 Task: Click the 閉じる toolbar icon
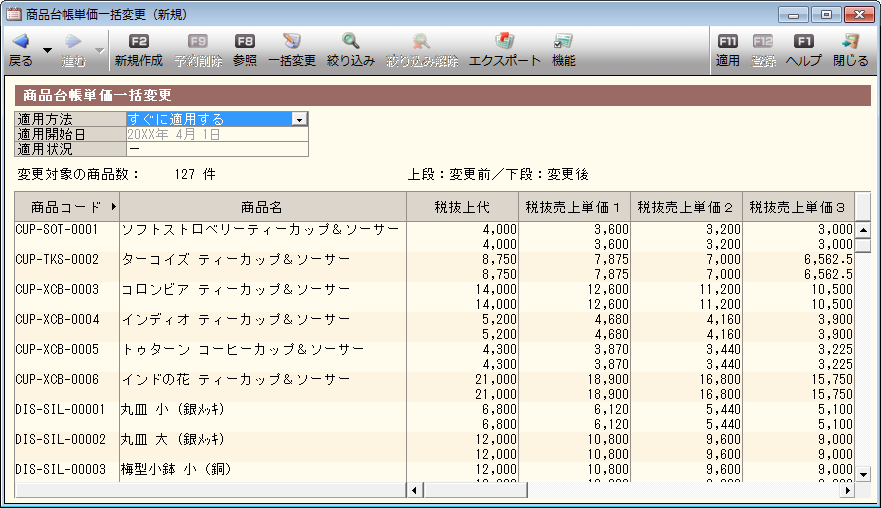coord(851,41)
